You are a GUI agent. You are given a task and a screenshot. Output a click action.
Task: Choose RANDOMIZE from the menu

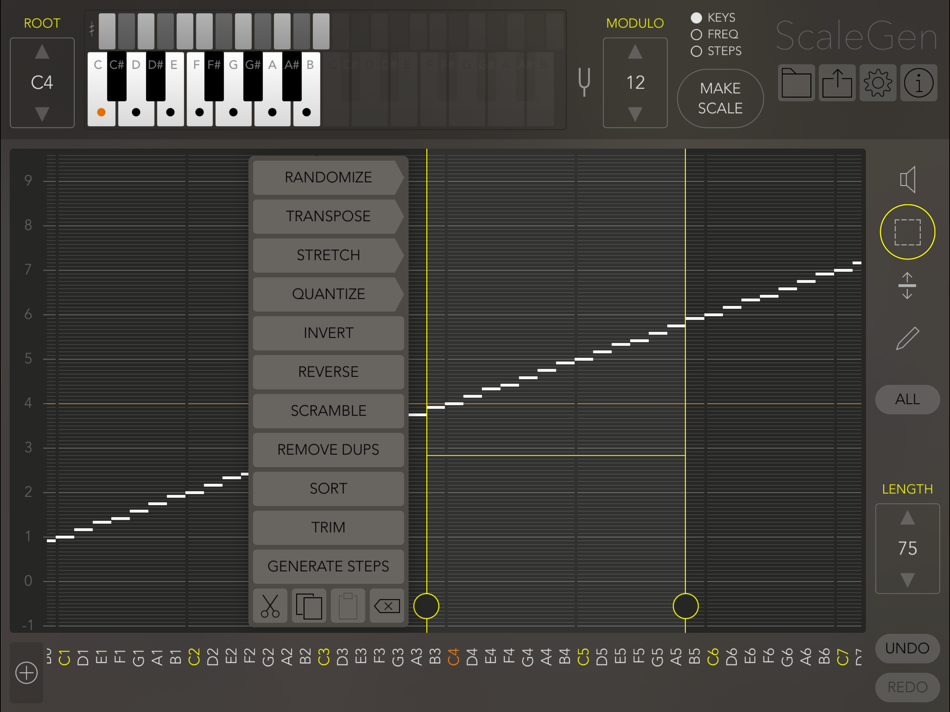328,177
